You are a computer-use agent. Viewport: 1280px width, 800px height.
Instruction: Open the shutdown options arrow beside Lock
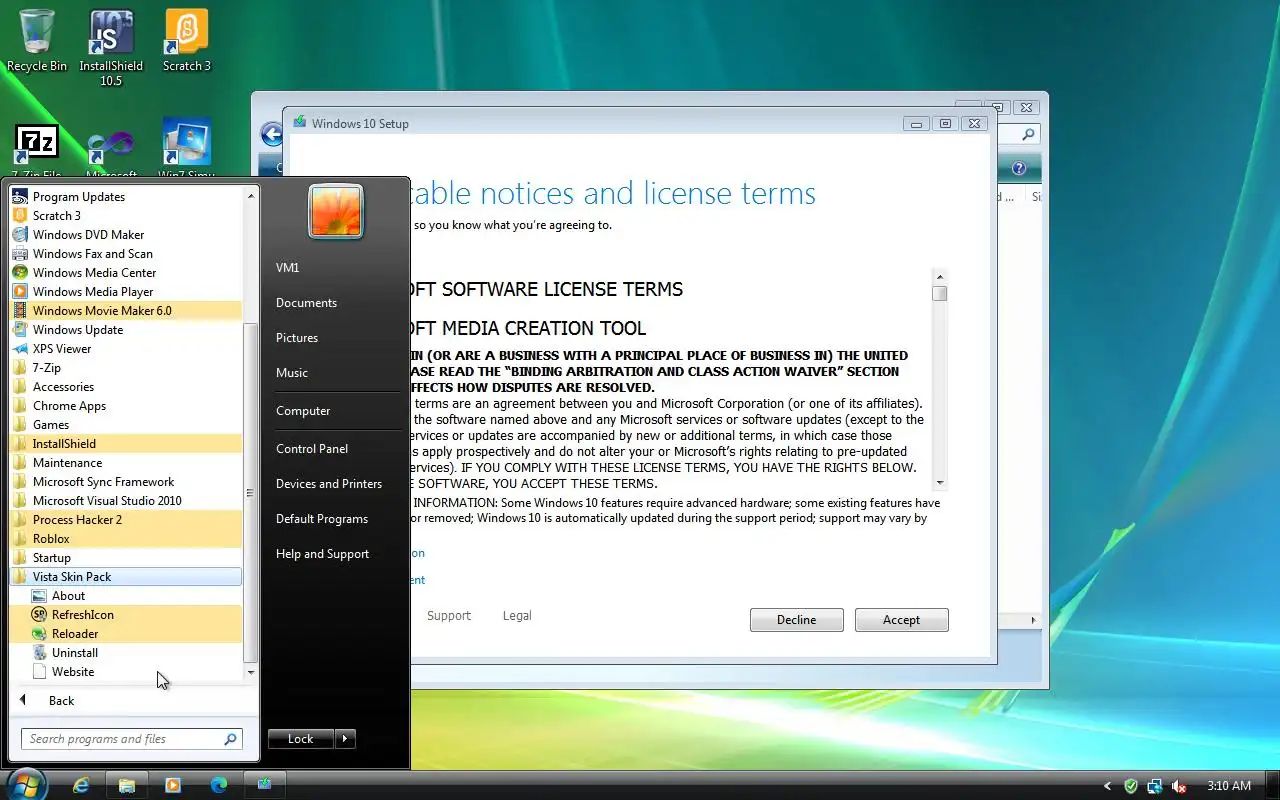pyautogui.click(x=344, y=739)
